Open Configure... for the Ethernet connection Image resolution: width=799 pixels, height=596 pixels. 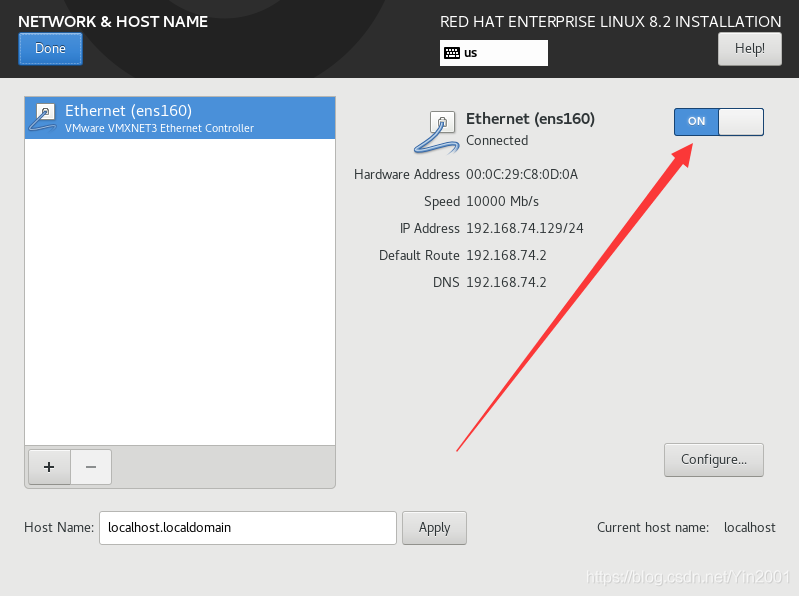click(713, 459)
